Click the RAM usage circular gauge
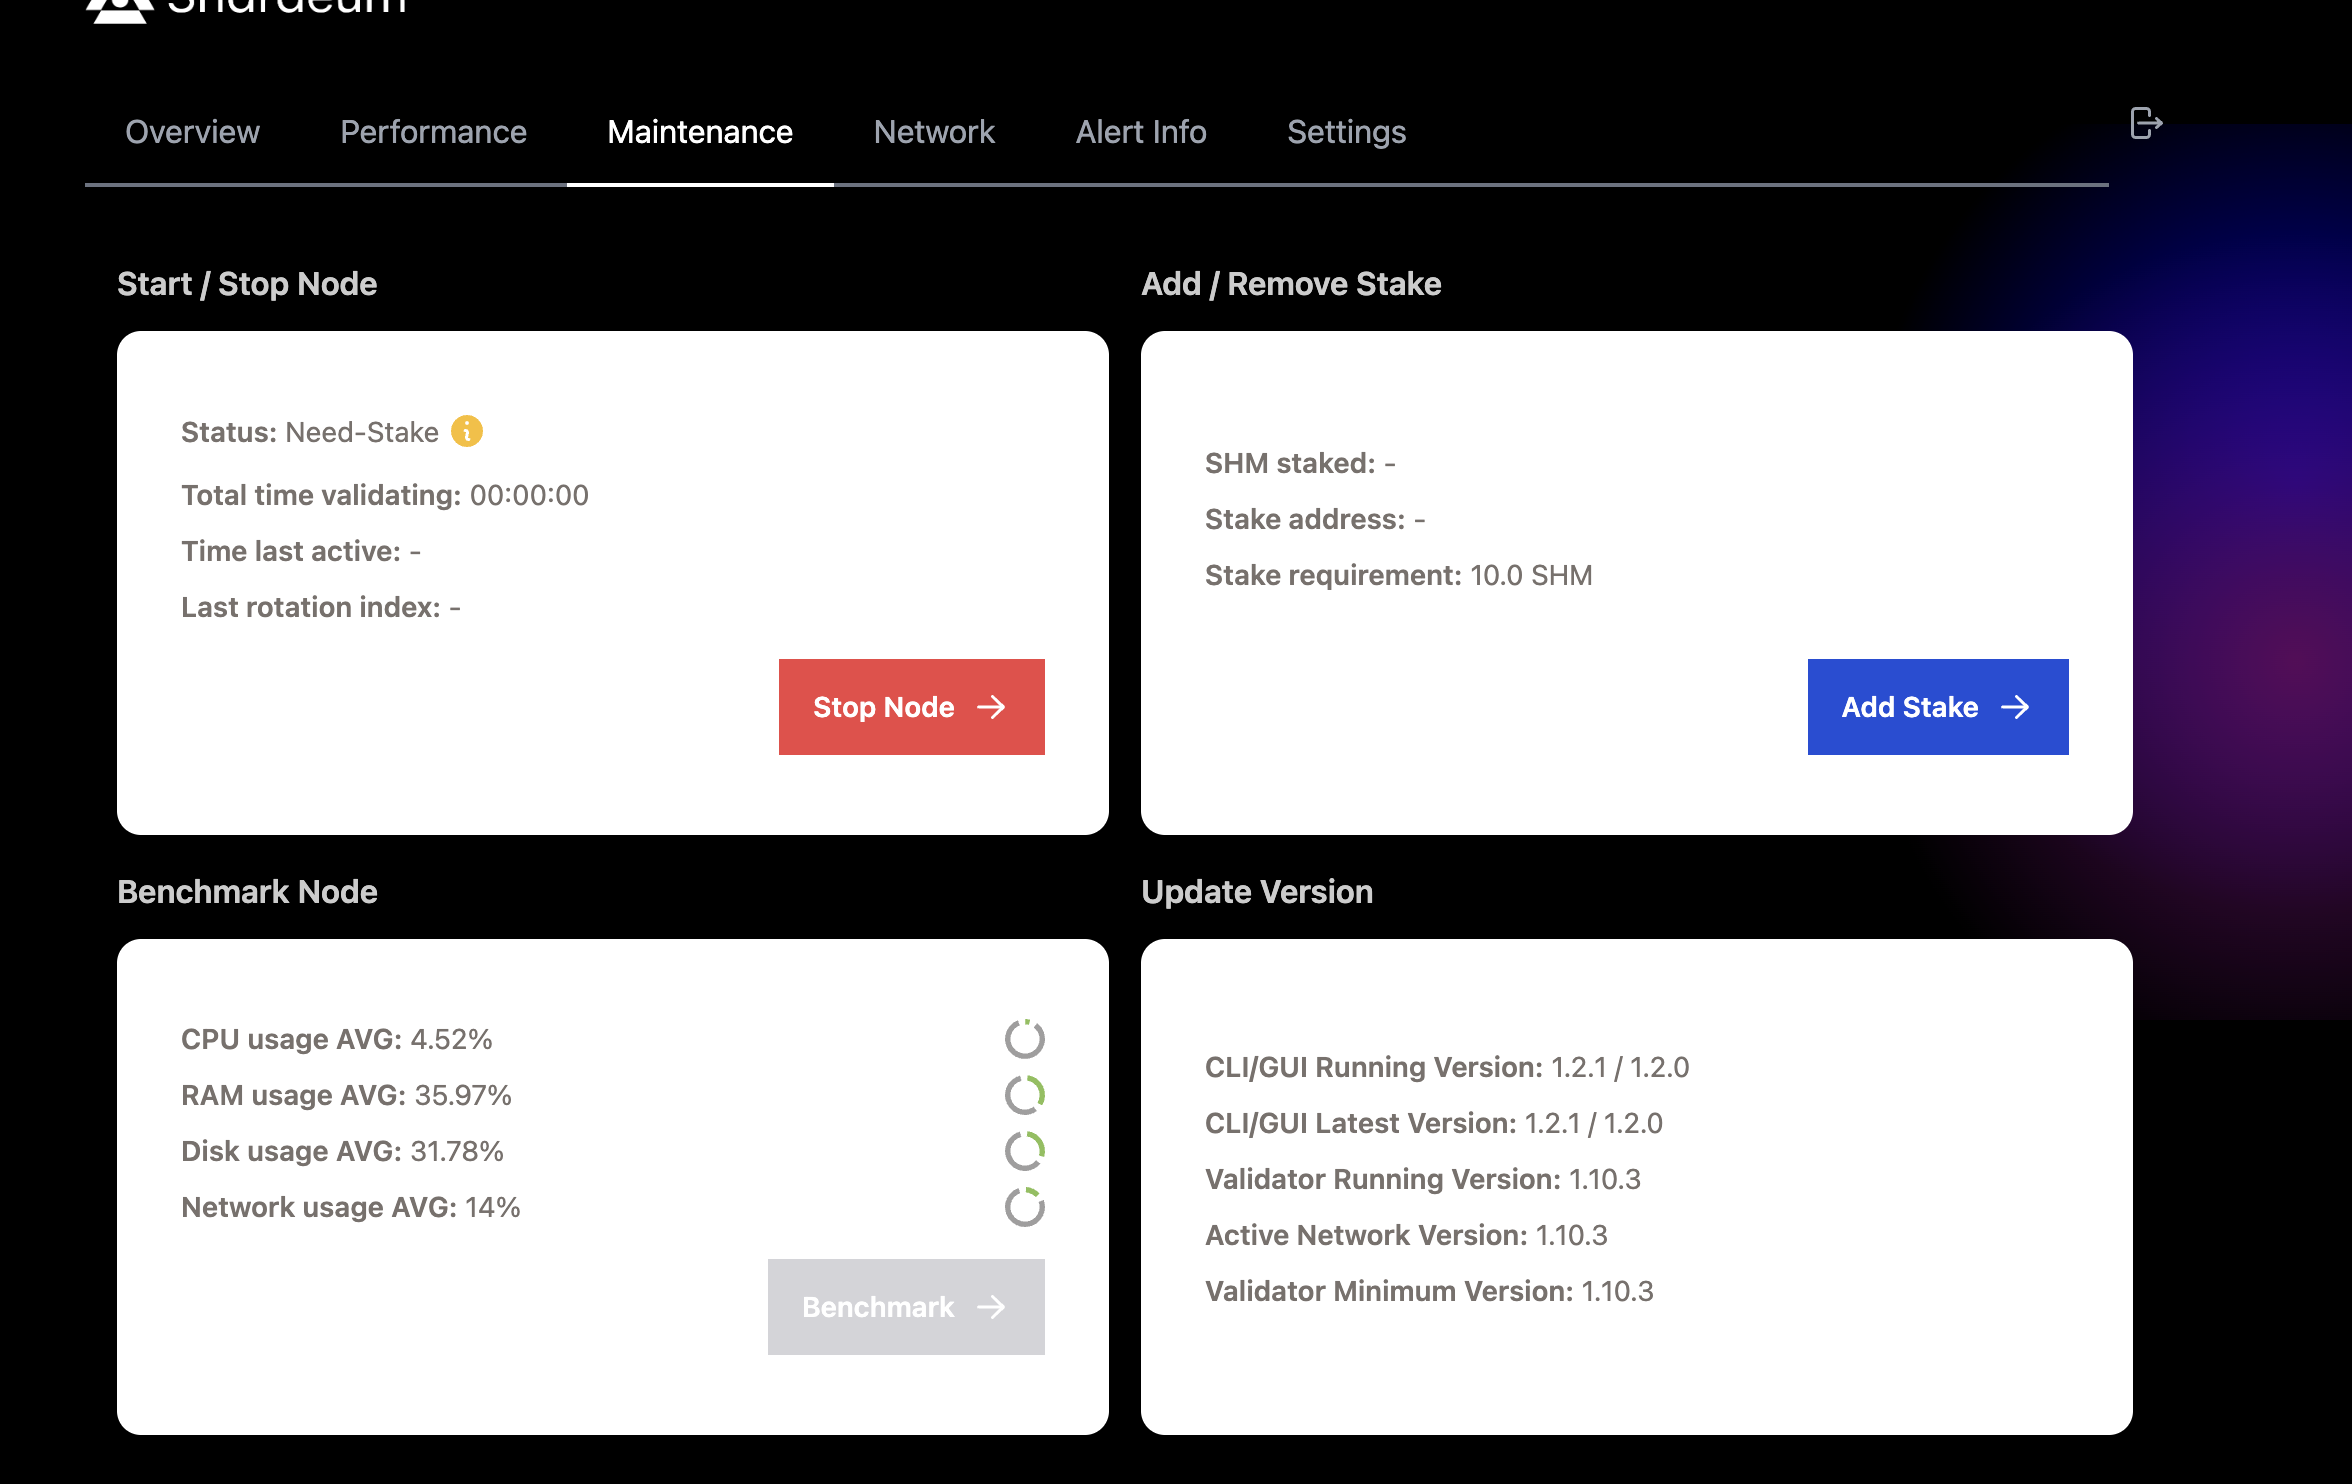 1025,1095
